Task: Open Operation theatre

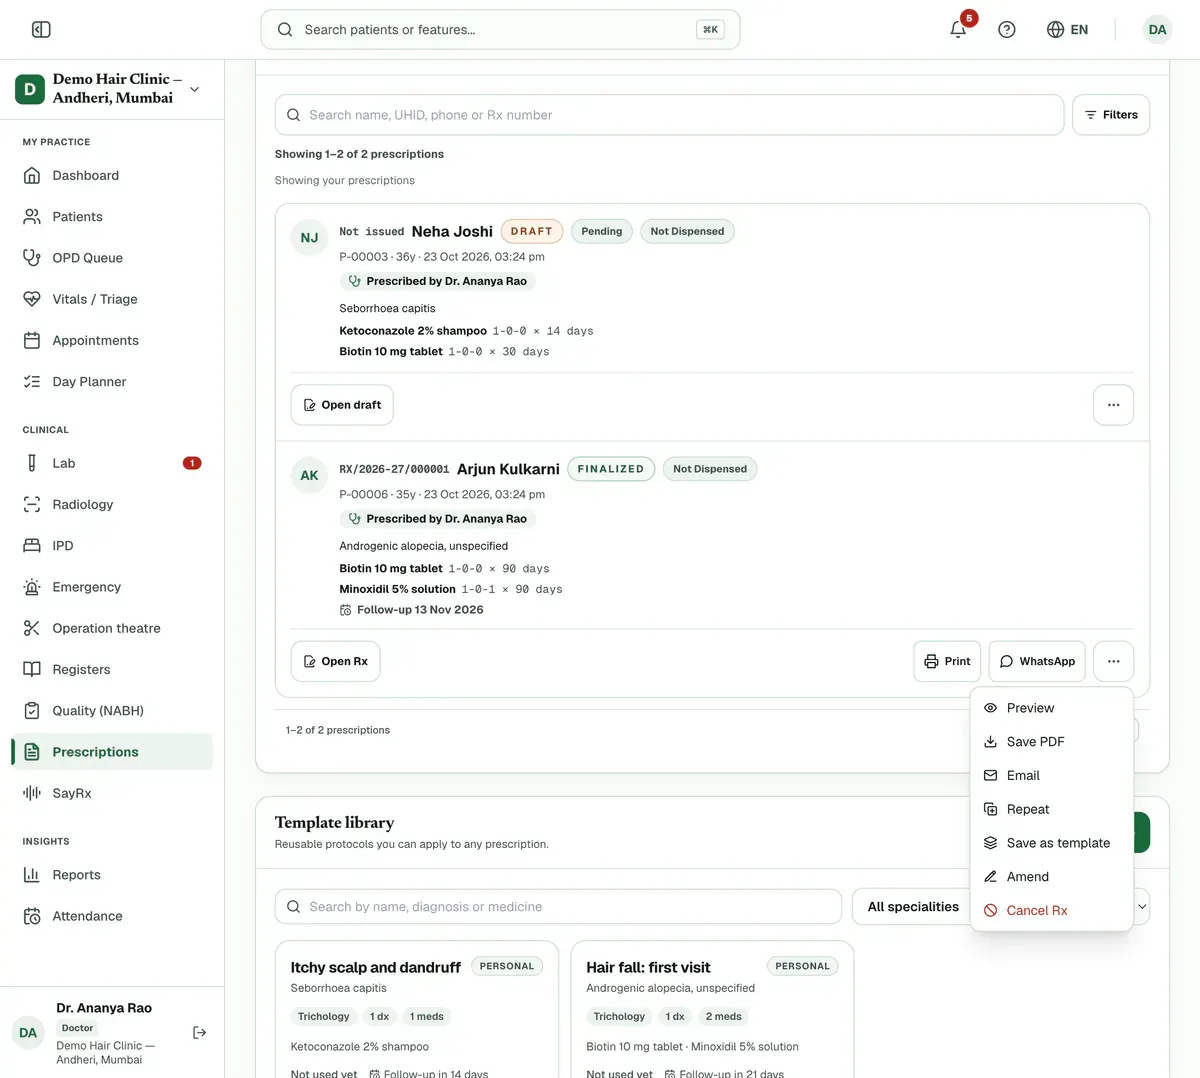Action: tap(112, 628)
